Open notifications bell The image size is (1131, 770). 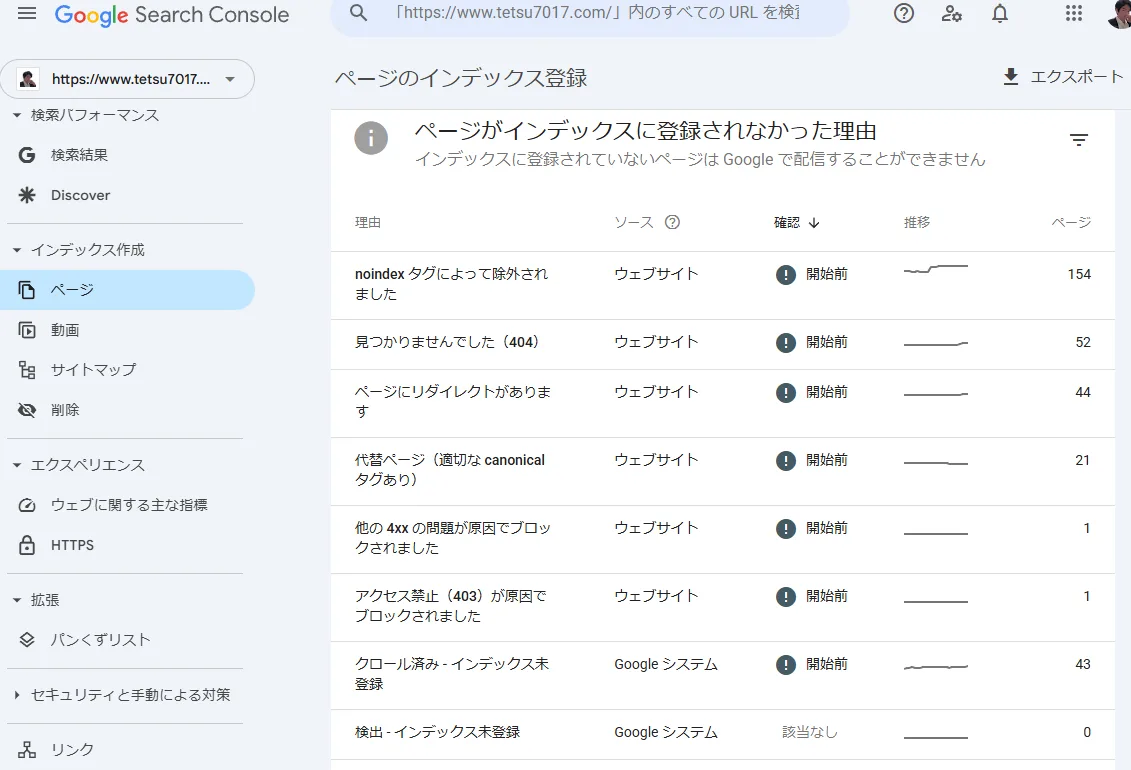tap(1000, 14)
